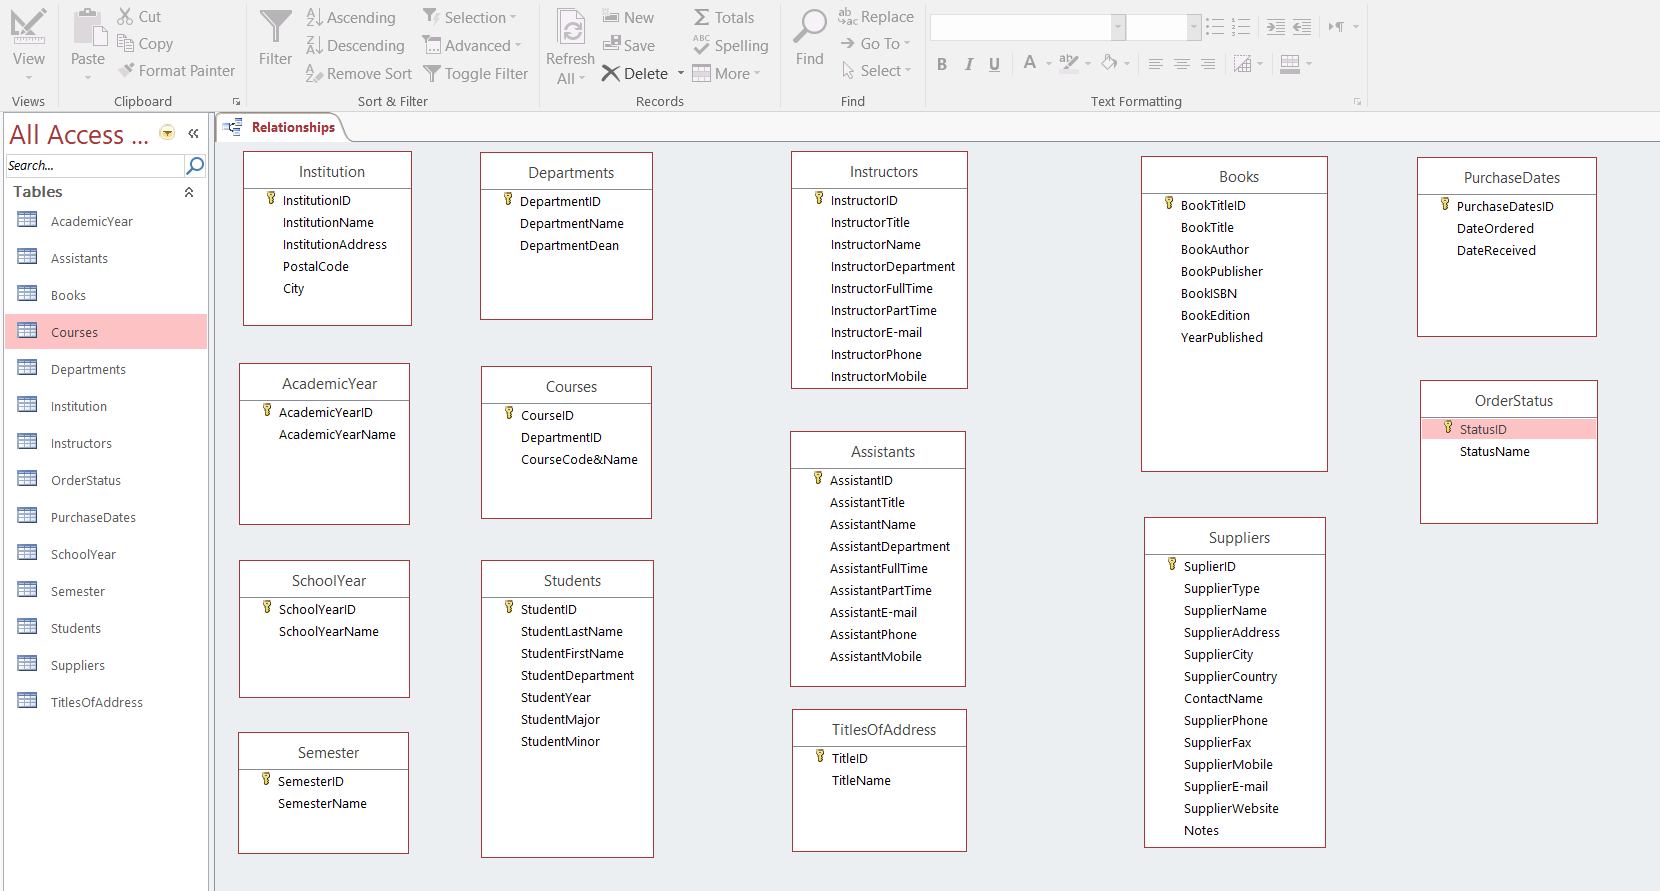Click the Toggle Filter funnel icon

[432, 73]
